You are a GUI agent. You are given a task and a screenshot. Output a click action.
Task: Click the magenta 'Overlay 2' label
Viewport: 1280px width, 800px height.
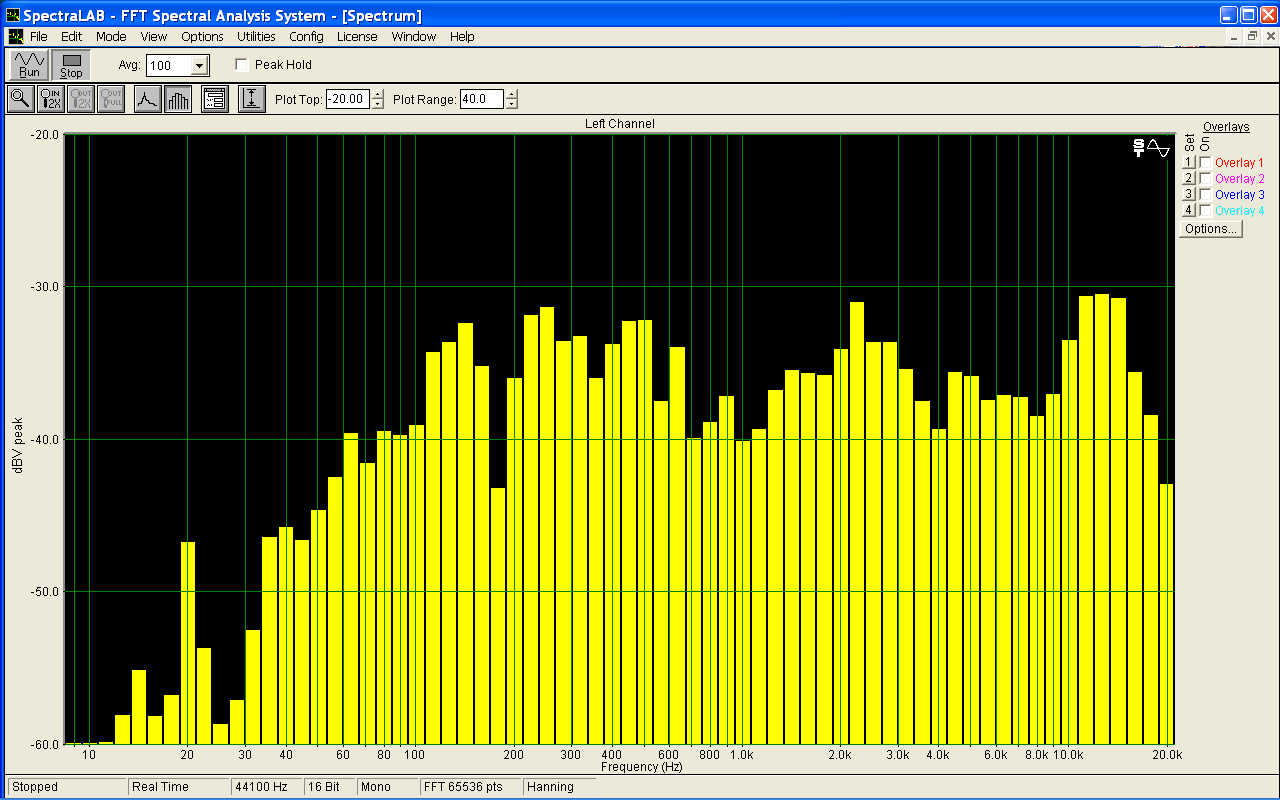click(x=1239, y=179)
